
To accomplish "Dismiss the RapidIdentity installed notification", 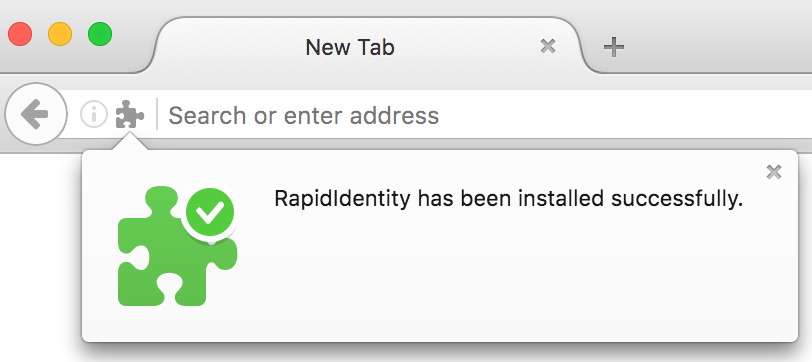I will coord(774,172).
